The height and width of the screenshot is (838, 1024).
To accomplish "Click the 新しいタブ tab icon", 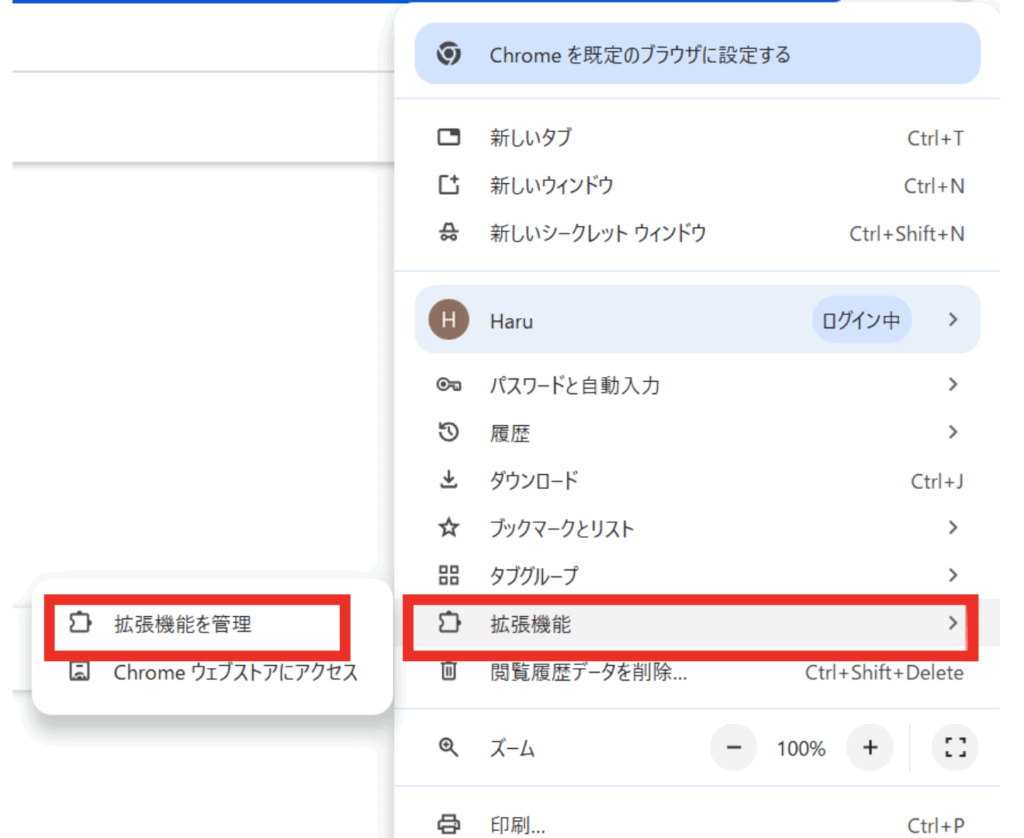I will 449,137.
